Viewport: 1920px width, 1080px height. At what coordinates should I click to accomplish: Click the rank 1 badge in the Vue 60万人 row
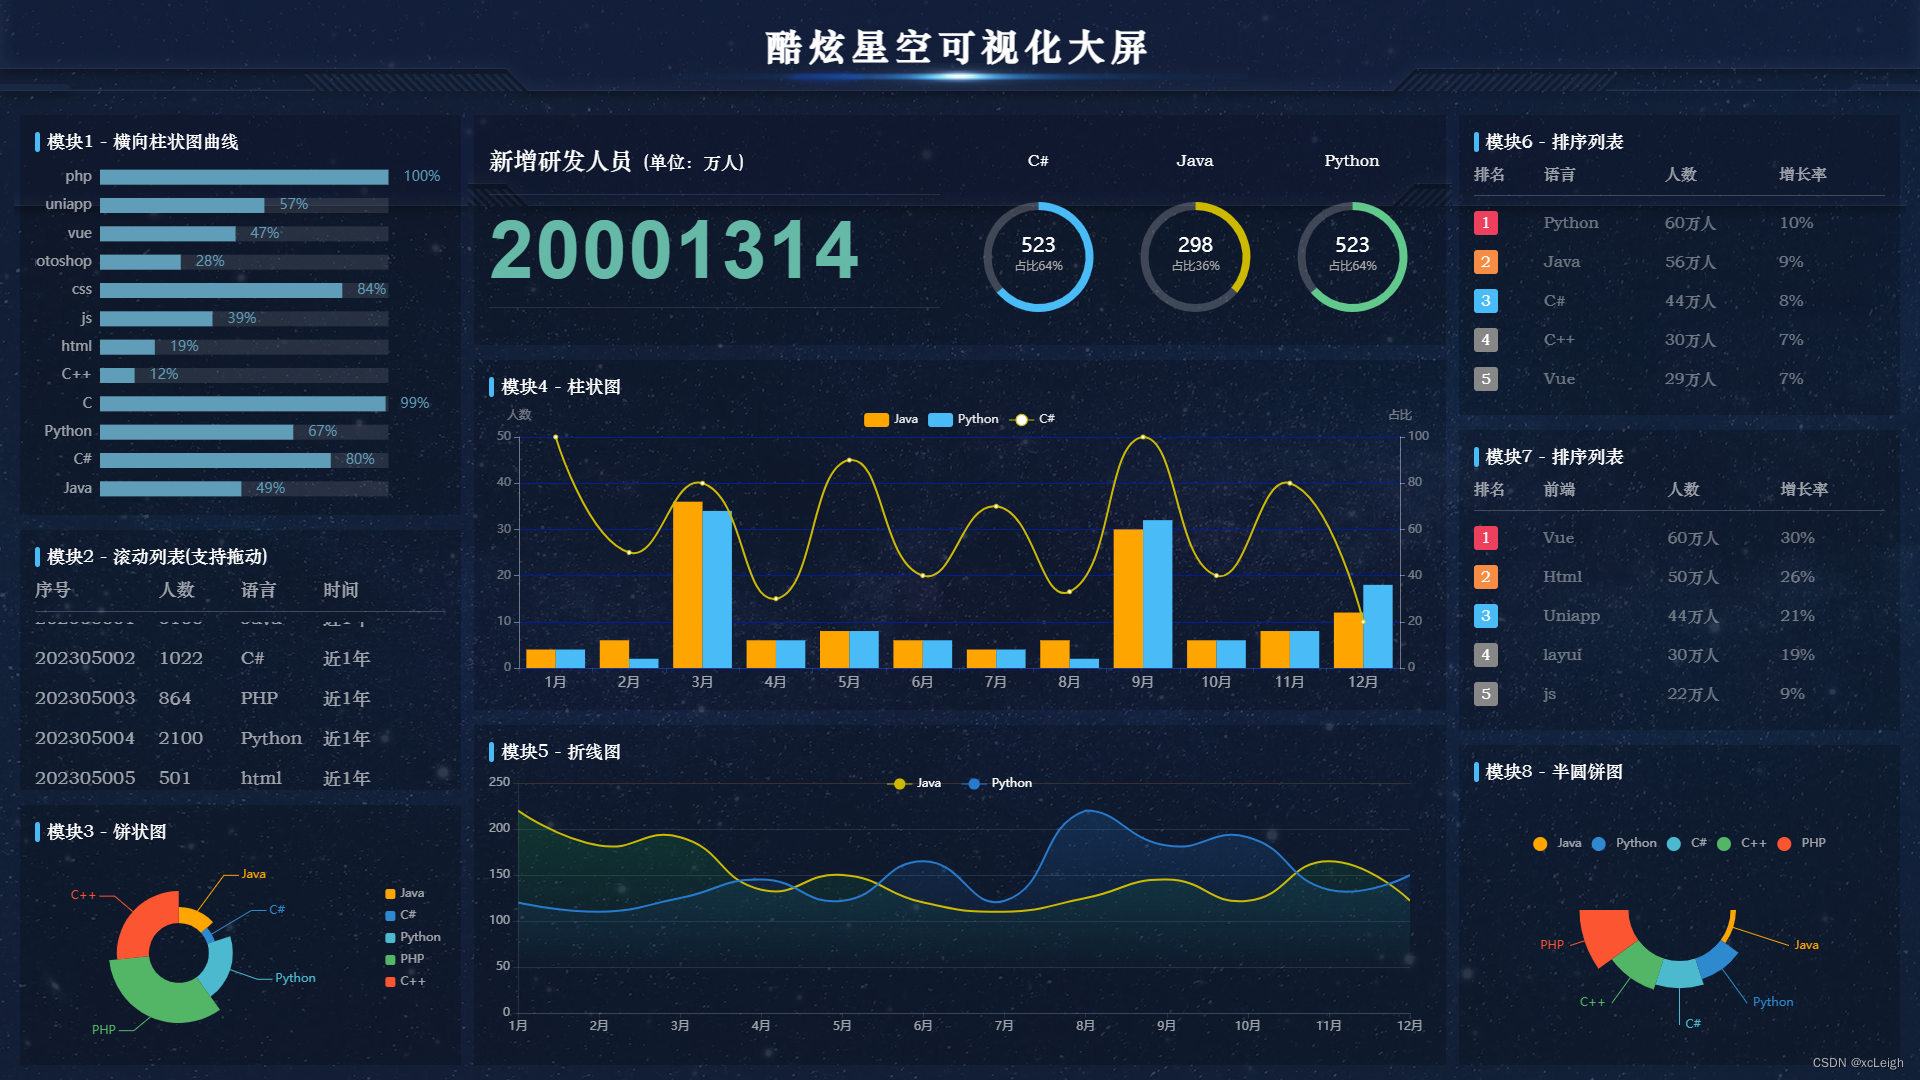pyautogui.click(x=1485, y=538)
